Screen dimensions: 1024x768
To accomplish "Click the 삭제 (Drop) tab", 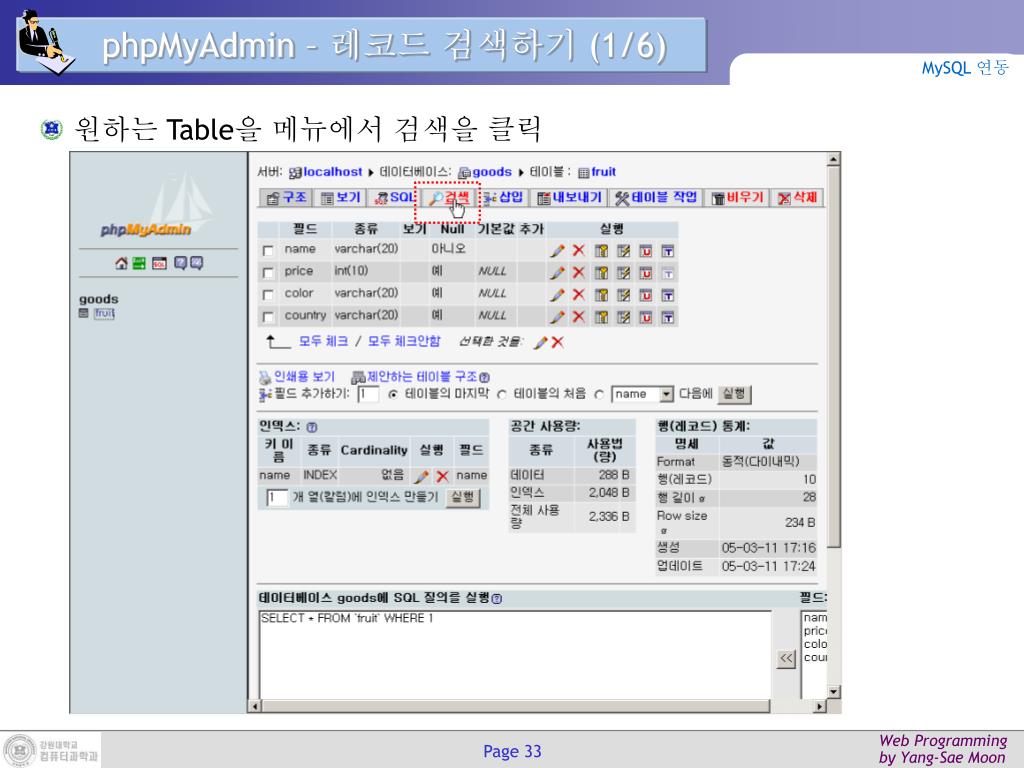I will (x=797, y=198).
